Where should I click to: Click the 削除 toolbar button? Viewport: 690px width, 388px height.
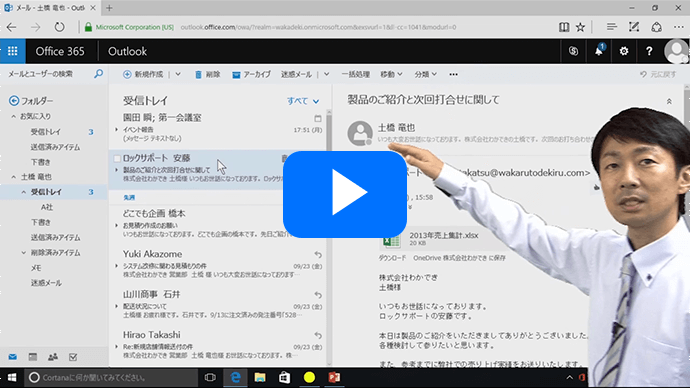(207, 74)
